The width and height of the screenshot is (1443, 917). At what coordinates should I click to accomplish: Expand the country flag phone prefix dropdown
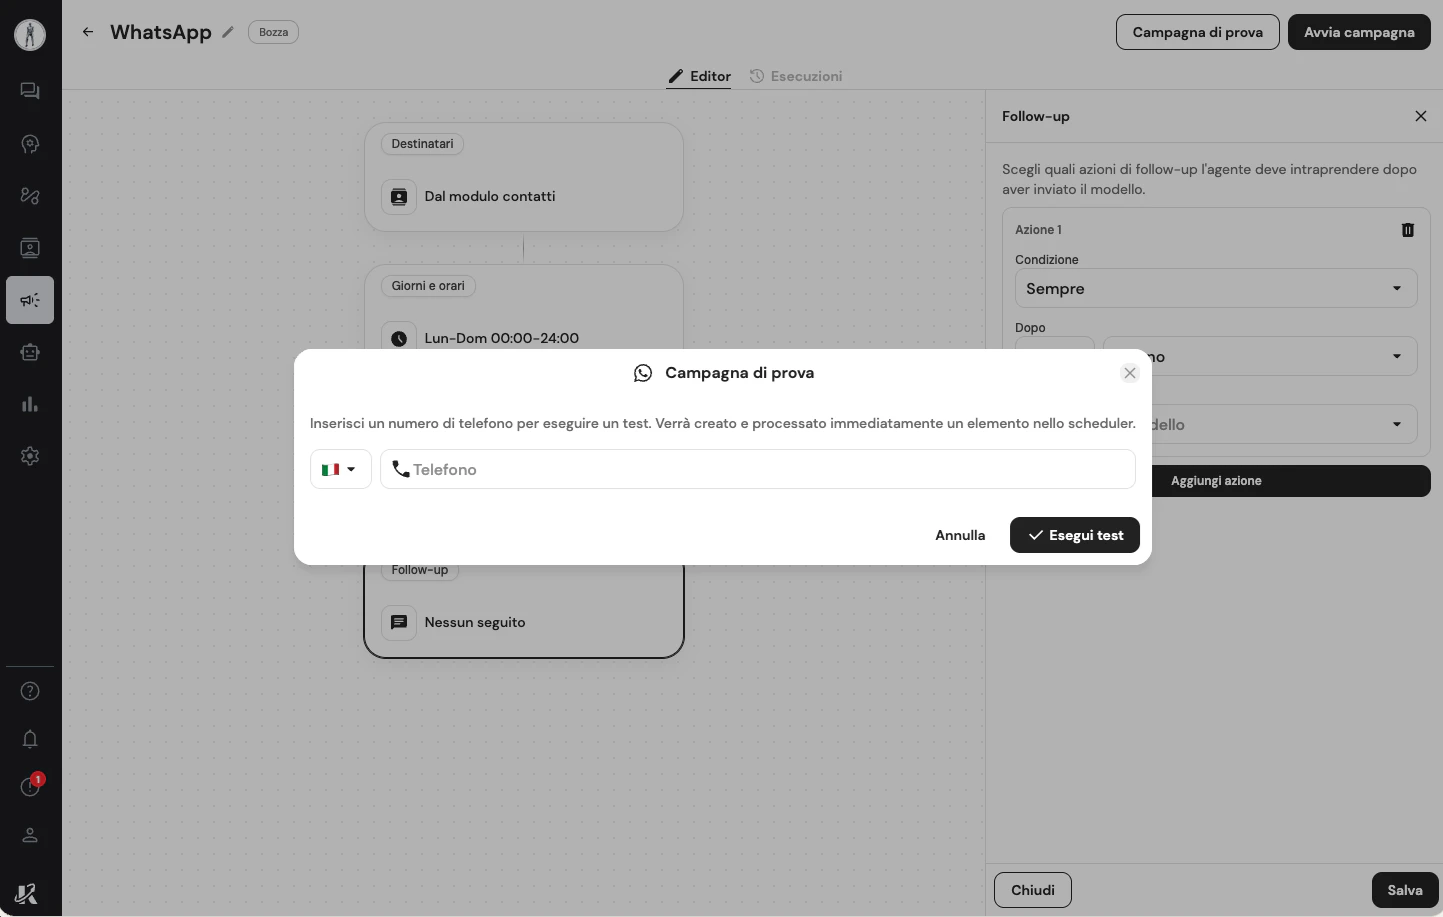(x=340, y=469)
